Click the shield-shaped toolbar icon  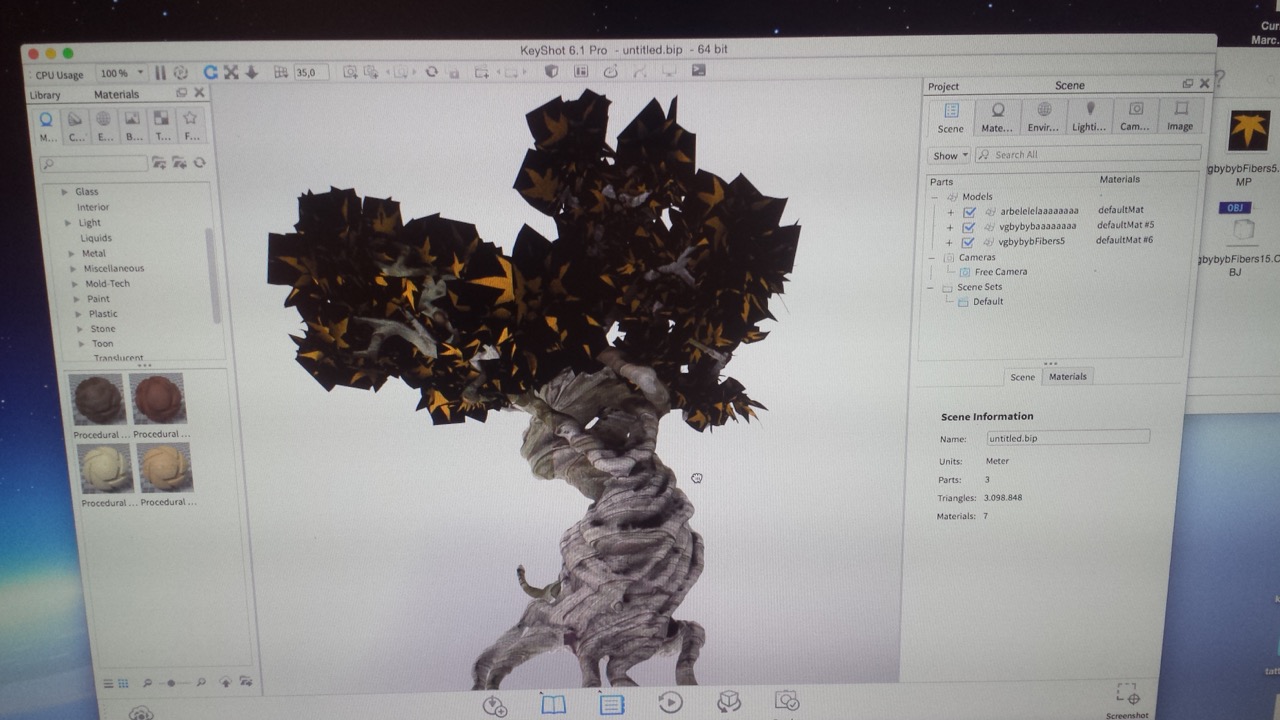[x=551, y=71]
